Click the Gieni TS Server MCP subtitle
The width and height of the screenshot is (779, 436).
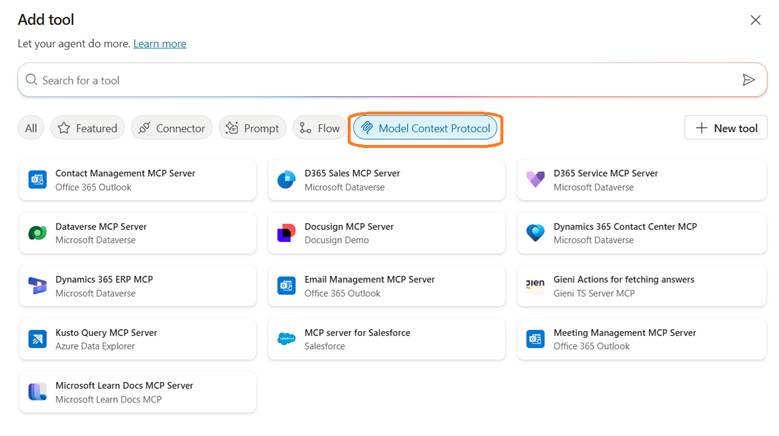pyautogui.click(x=594, y=293)
